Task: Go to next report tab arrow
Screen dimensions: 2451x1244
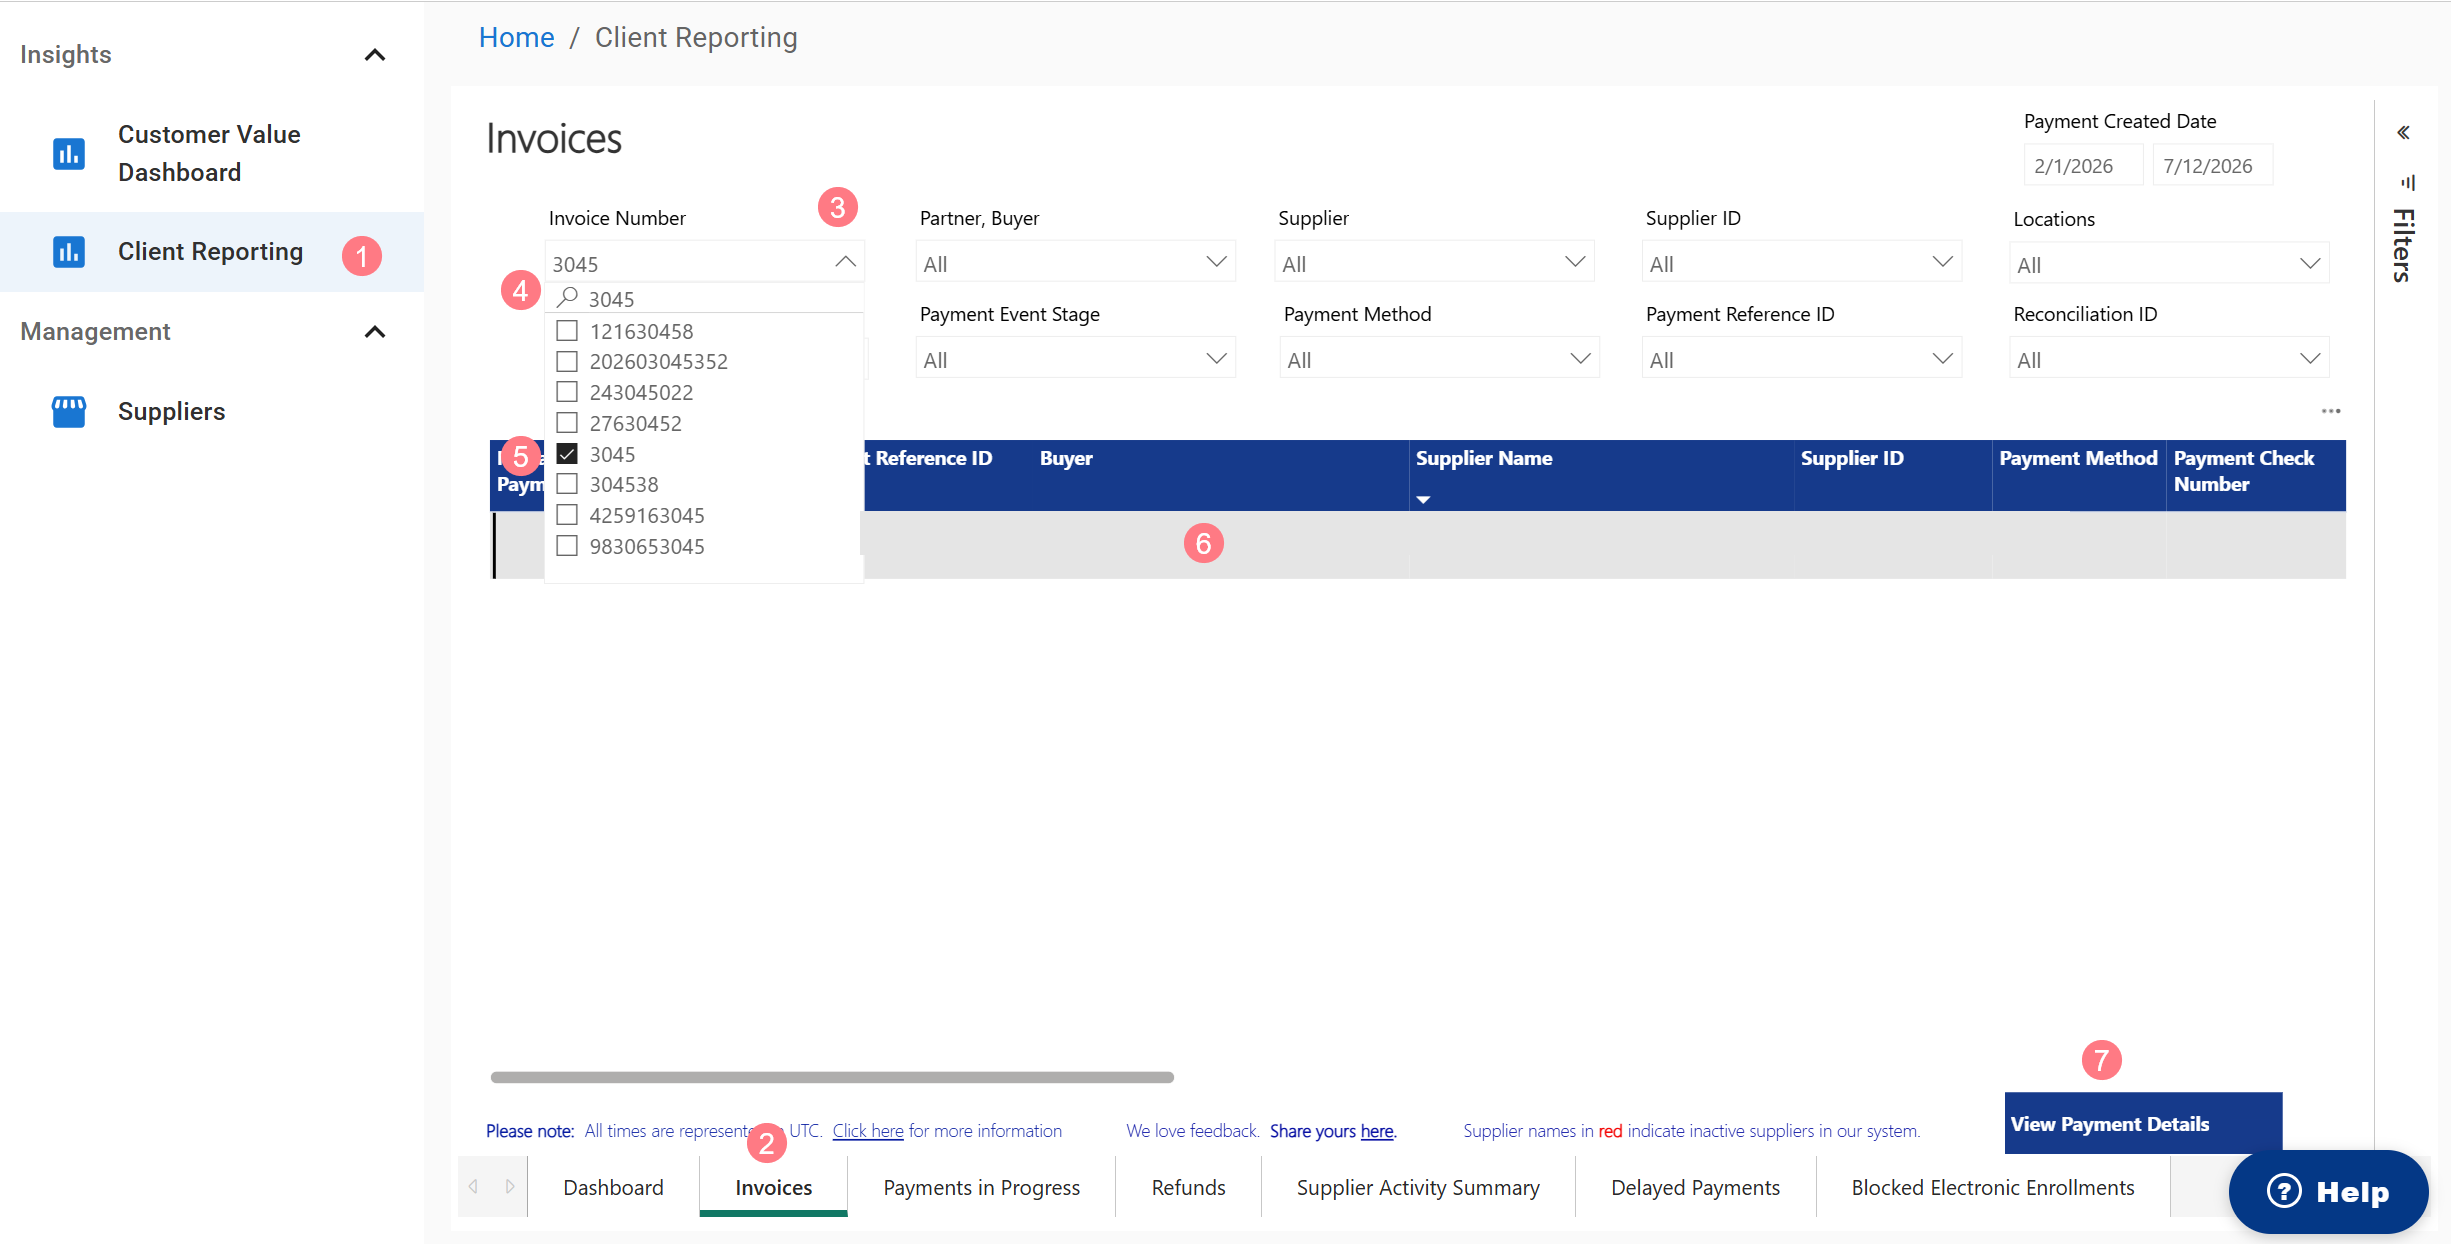Action: tap(510, 1187)
